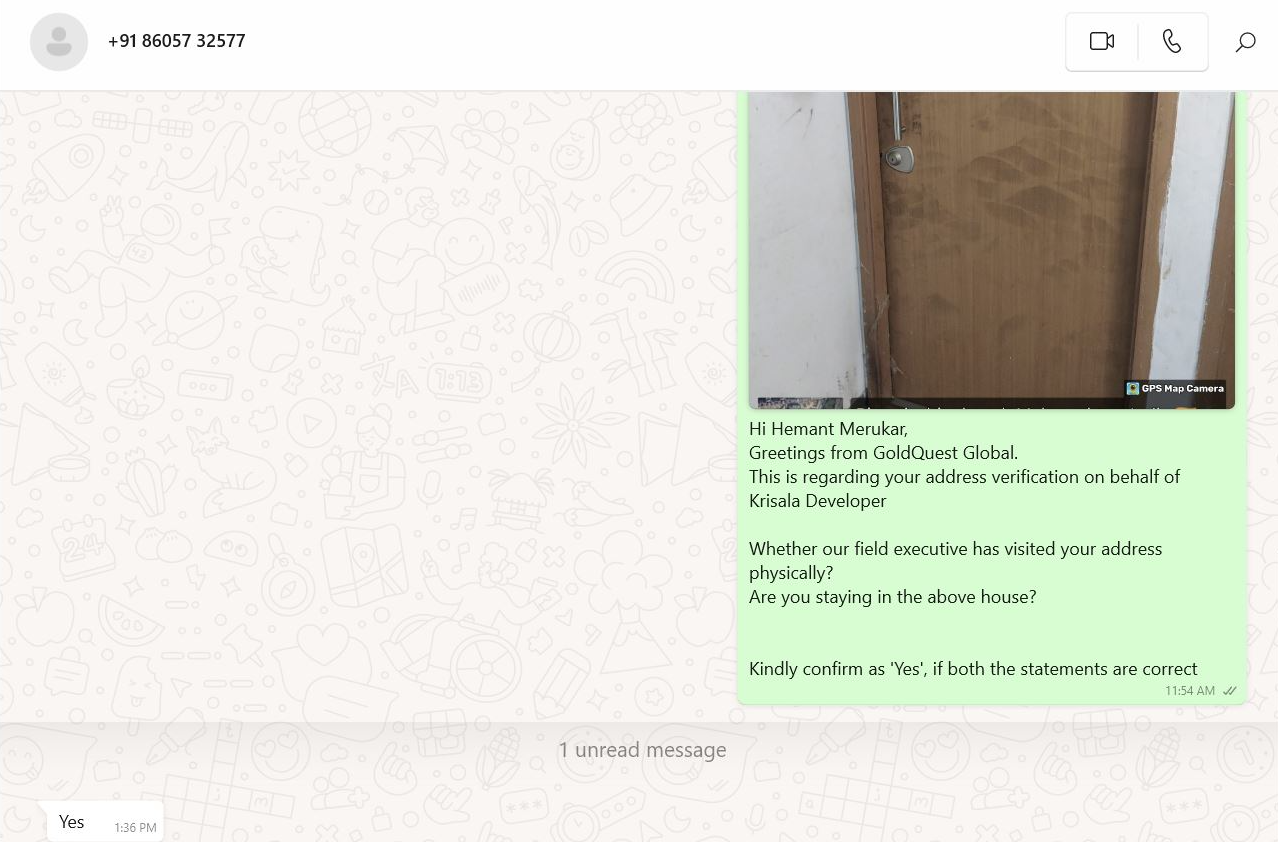Open contact info for +91 86057 32577

pyautogui.click(x=177, y=41)
